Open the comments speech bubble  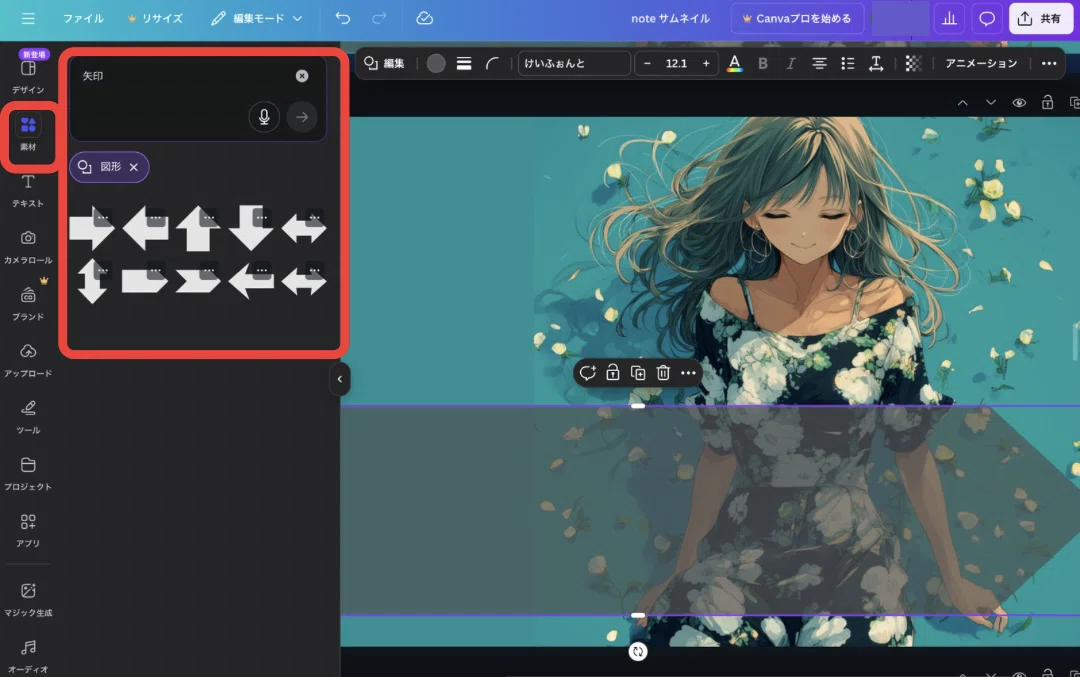coord(986,19)
